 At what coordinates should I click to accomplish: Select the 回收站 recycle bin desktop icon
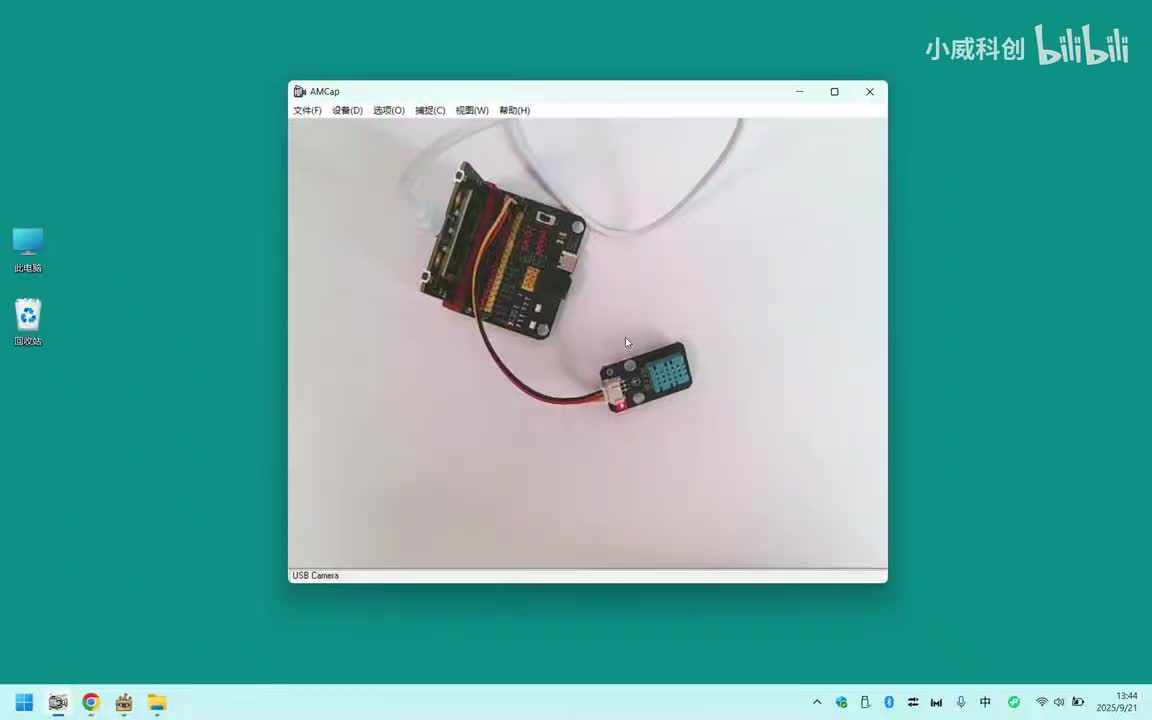[28, 322]
